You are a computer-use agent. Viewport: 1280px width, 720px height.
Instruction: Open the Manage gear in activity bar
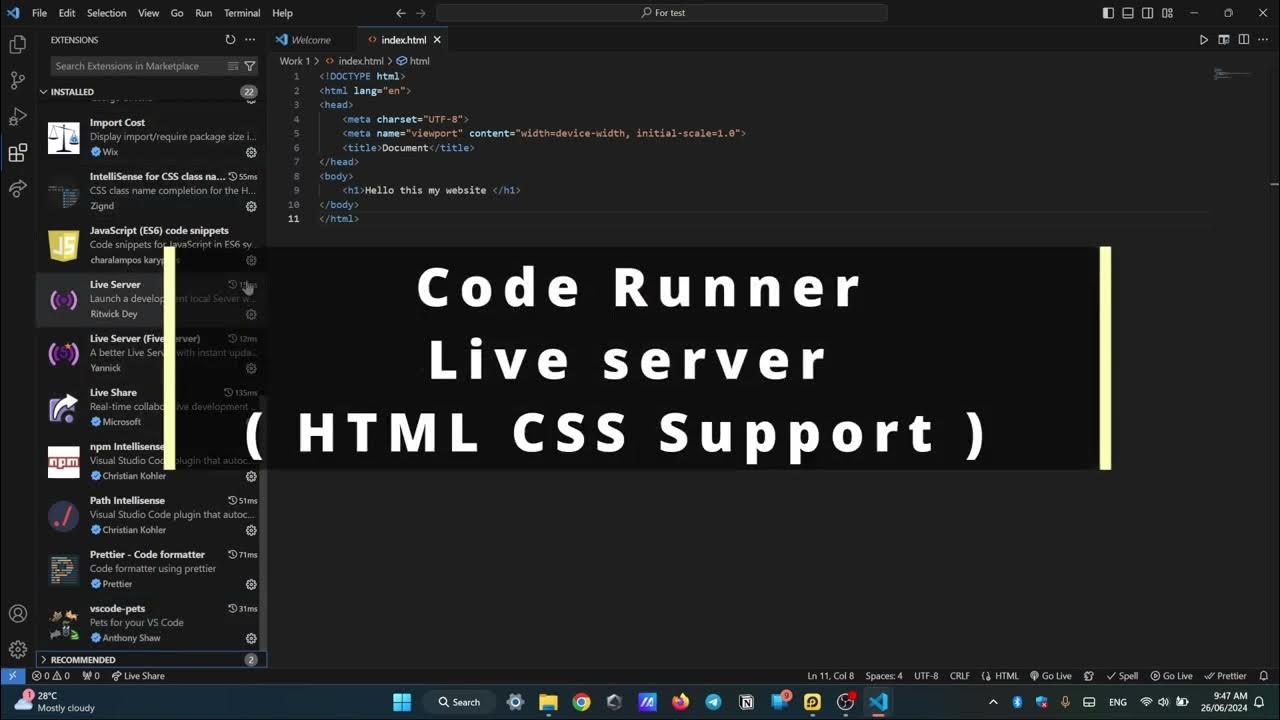pos(17,650)
